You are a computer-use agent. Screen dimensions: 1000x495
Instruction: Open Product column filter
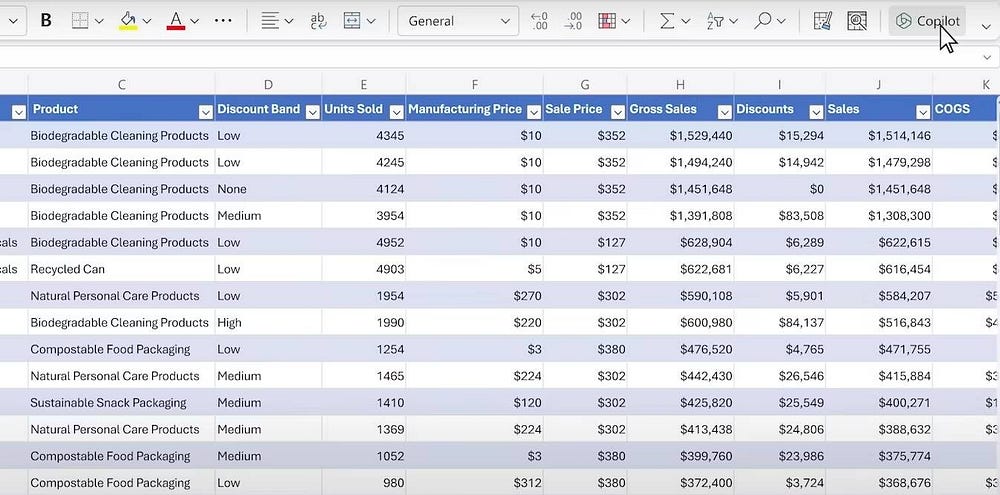coord(205,112)
